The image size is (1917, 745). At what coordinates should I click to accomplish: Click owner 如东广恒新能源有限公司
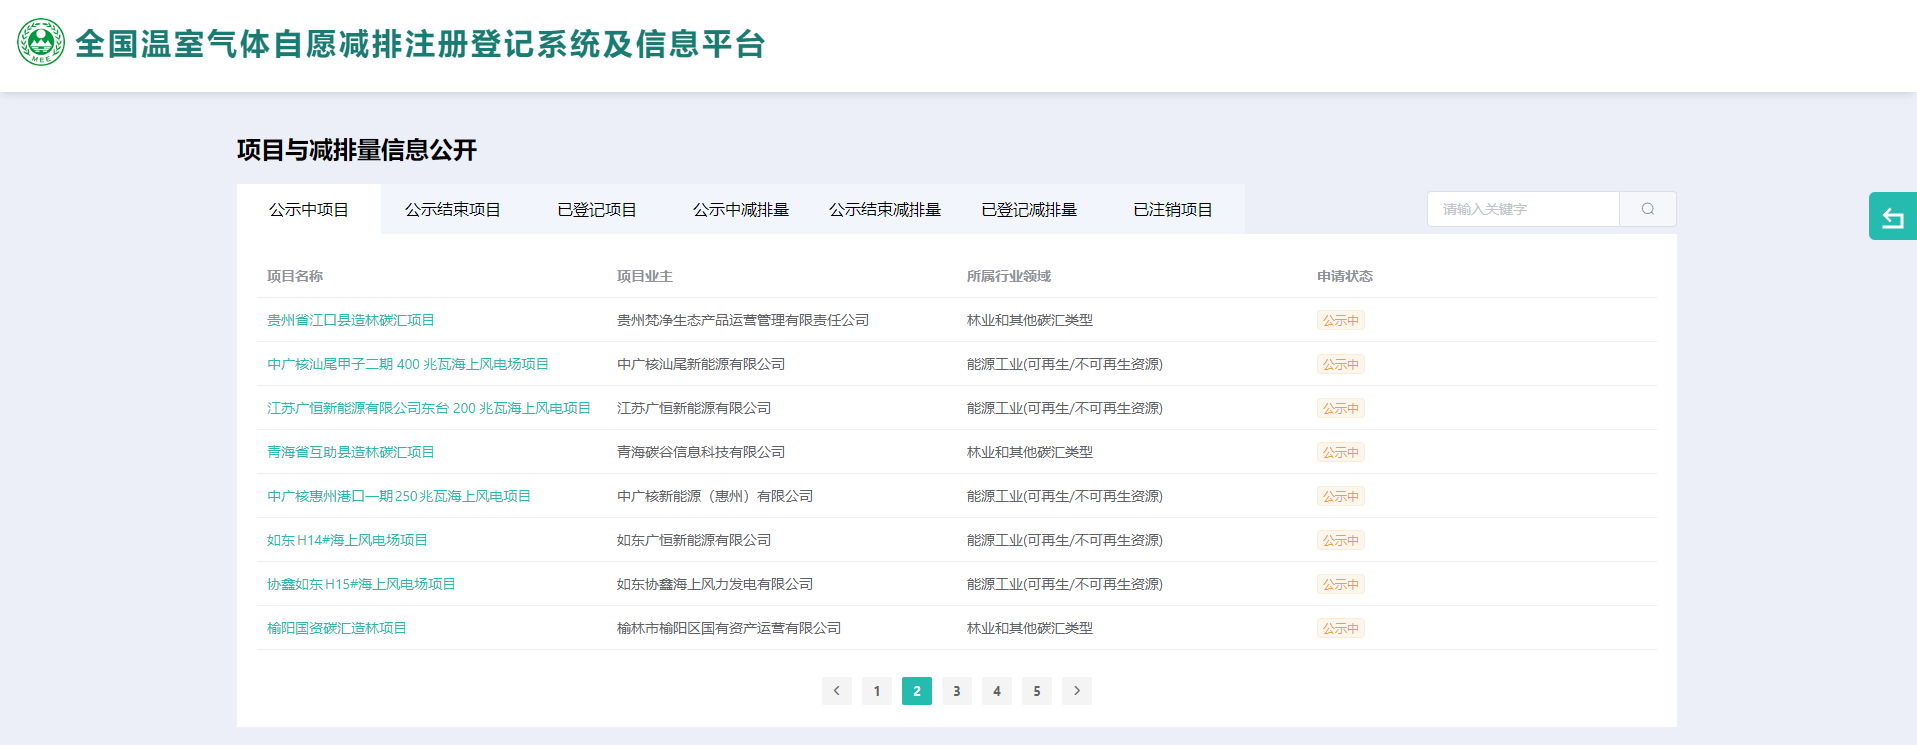pyautogui.click(x=694, y=540)
